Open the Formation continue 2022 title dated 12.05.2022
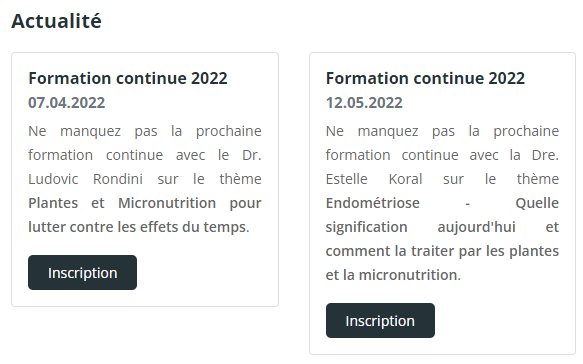Viewport: 583px width, 364px height. (x=425, y=78)
